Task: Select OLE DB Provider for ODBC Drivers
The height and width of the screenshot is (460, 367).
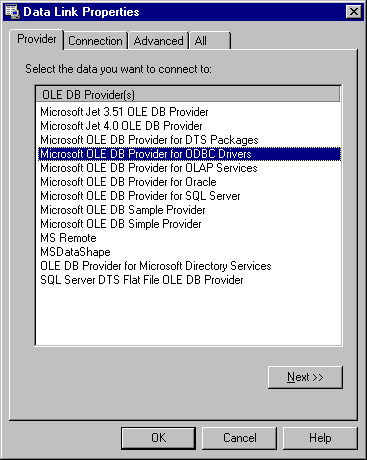Action: click(x=189, y=154)
